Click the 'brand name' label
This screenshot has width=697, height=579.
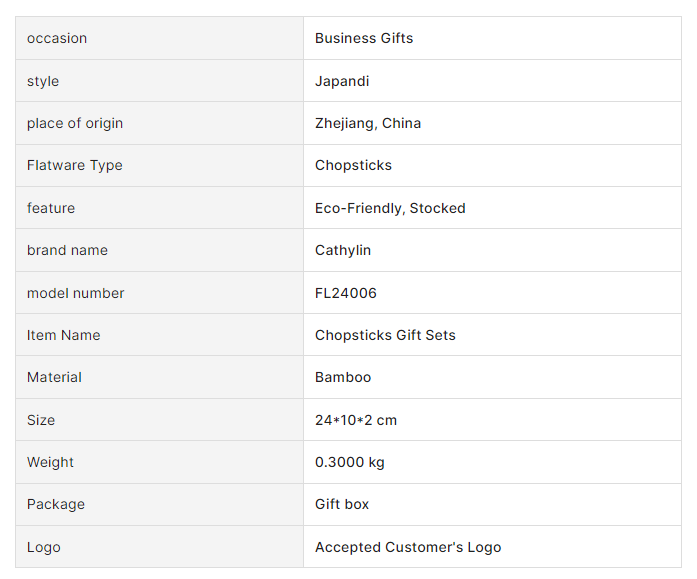tap(67, 250)
